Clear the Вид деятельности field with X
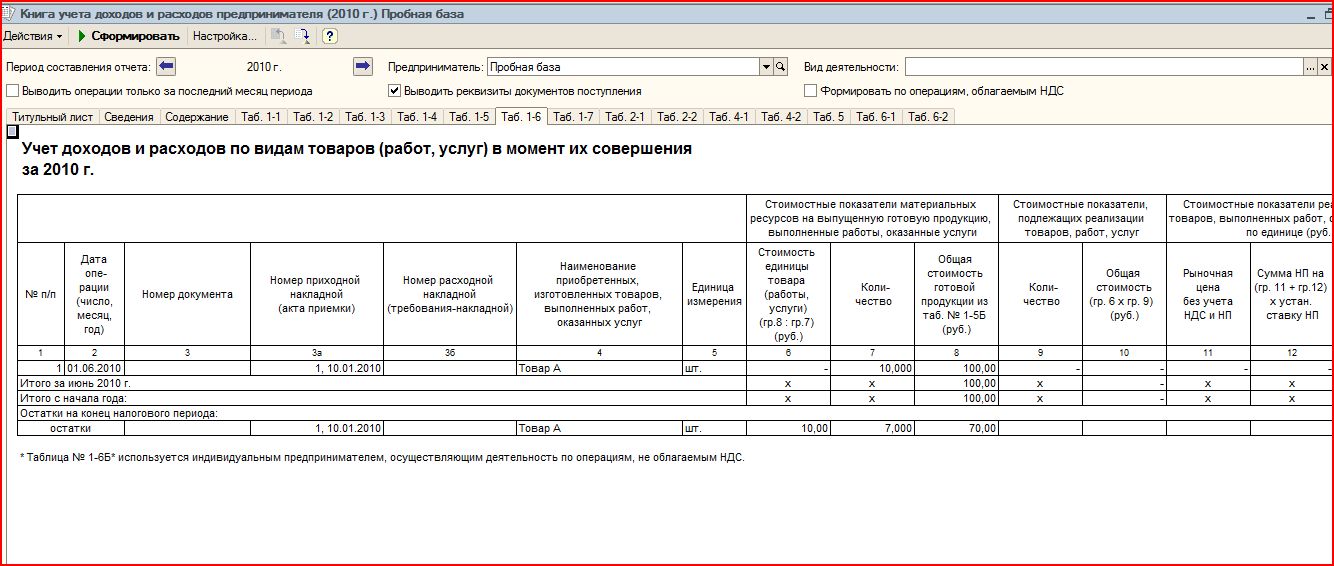The width and height of the screenshot is (1334, 566). pyautogui.click(x=1324, y=67)
